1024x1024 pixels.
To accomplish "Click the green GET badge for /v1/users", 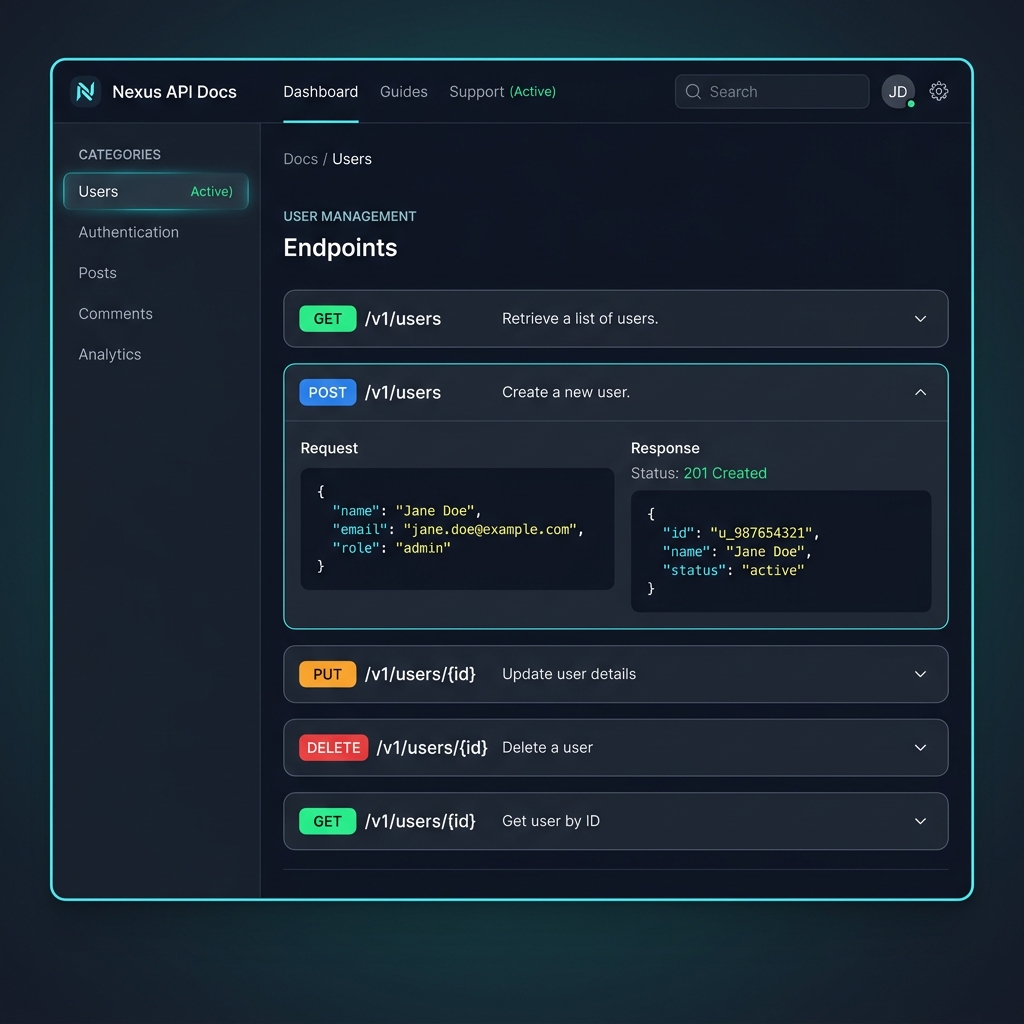I will tap(327, 319).
